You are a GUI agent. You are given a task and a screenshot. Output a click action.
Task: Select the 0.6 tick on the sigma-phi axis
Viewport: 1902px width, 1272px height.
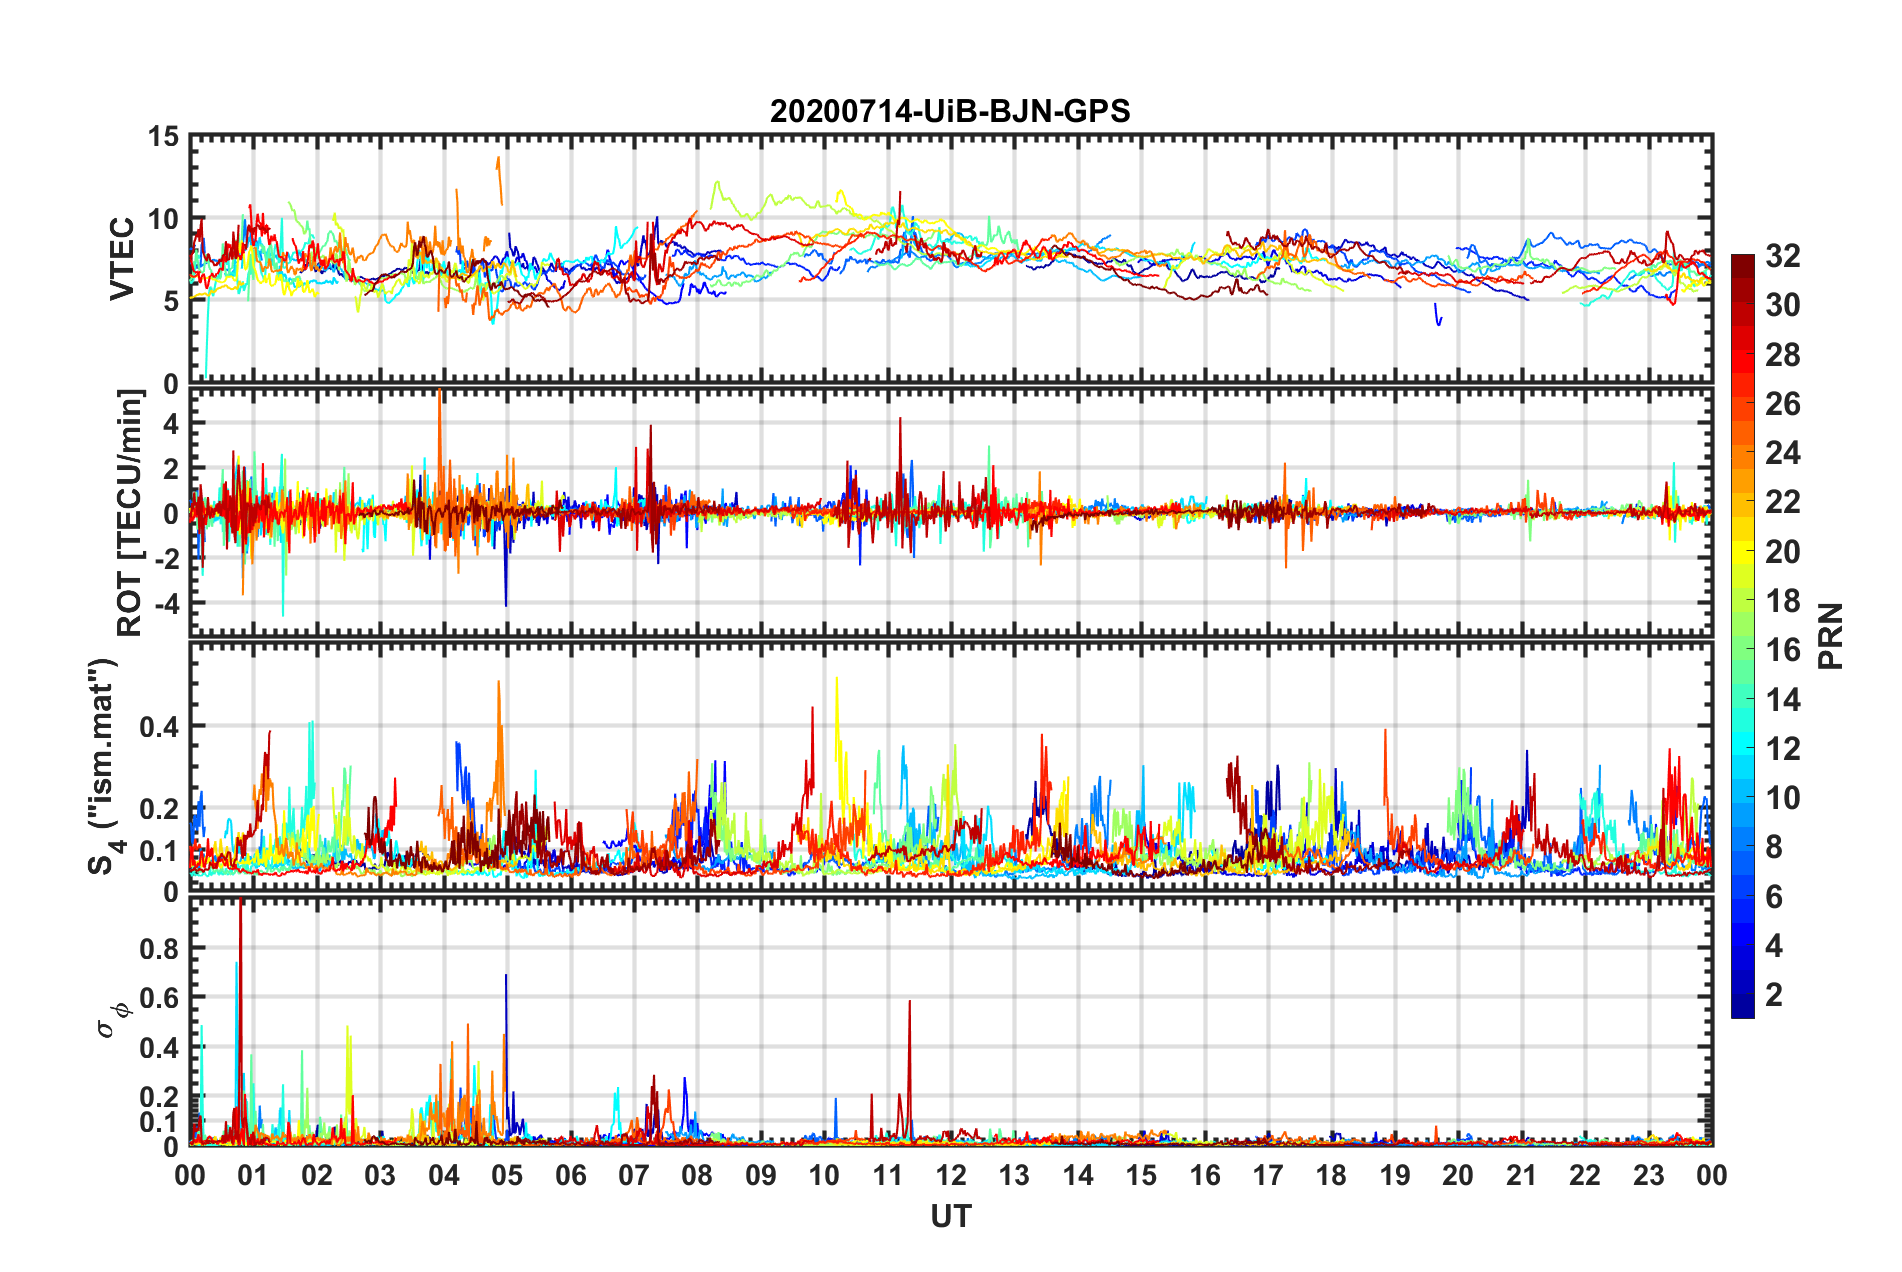pos(160,998)
